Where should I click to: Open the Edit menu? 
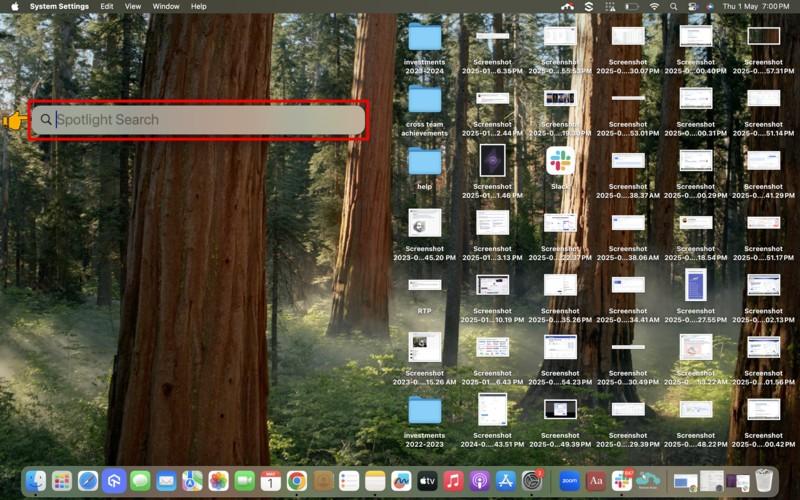(x=107, y=7)
